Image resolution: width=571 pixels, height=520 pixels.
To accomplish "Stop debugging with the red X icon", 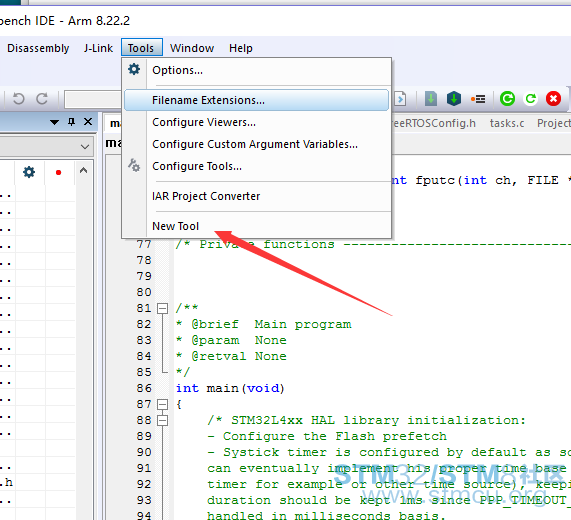I will pyautogui.click(x=554, y=99).
